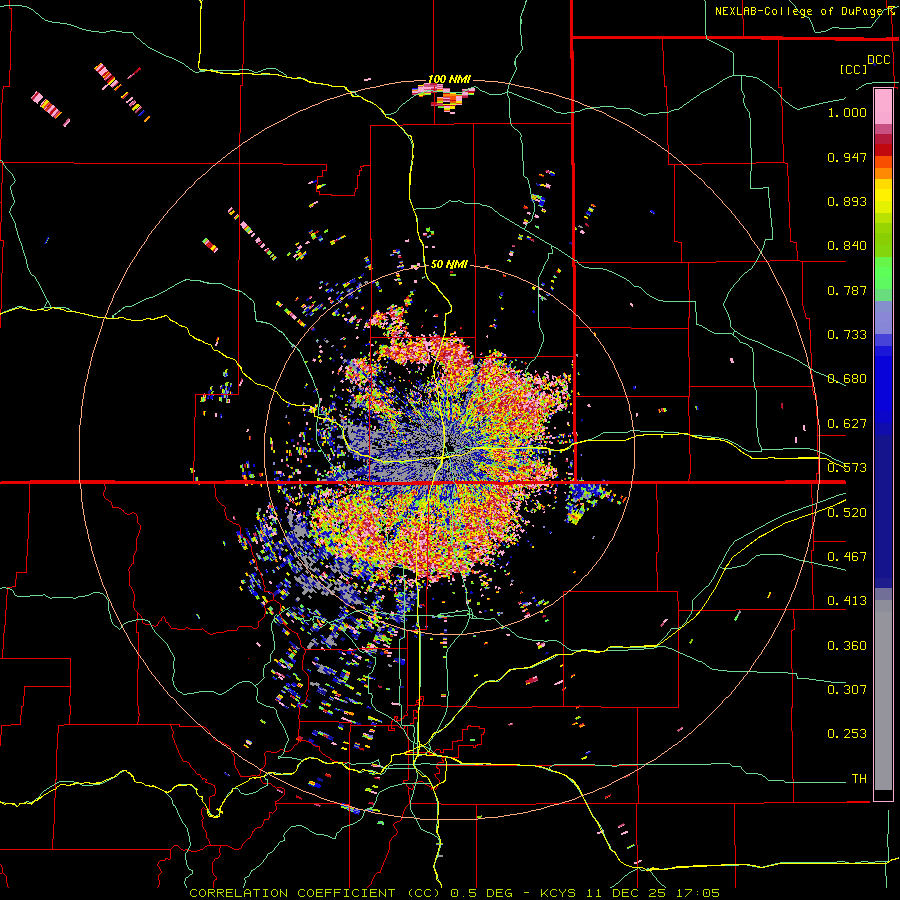The image size is (900, 900).
Task: Pick the gray segment of the color bar
Action: 883,695
